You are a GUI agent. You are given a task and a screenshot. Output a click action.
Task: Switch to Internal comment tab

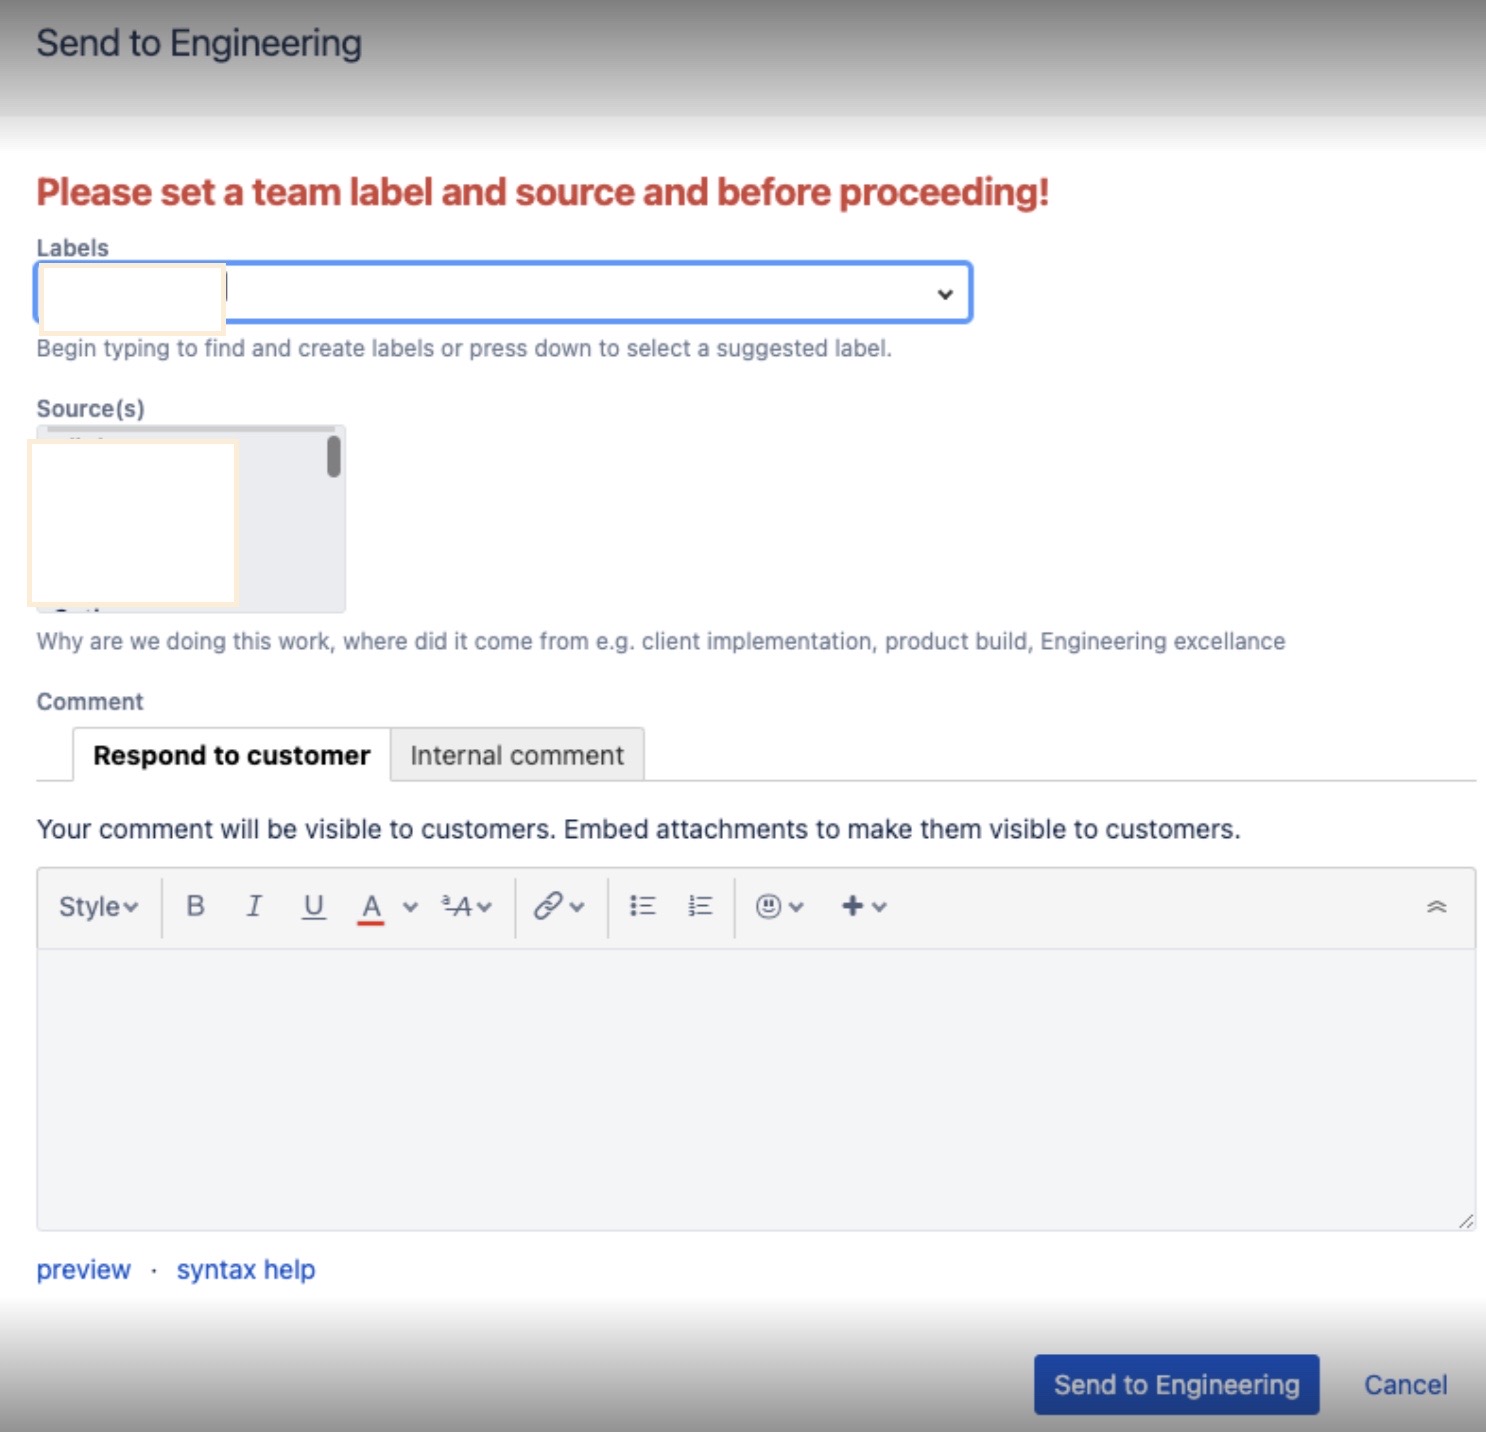[517, 755]
